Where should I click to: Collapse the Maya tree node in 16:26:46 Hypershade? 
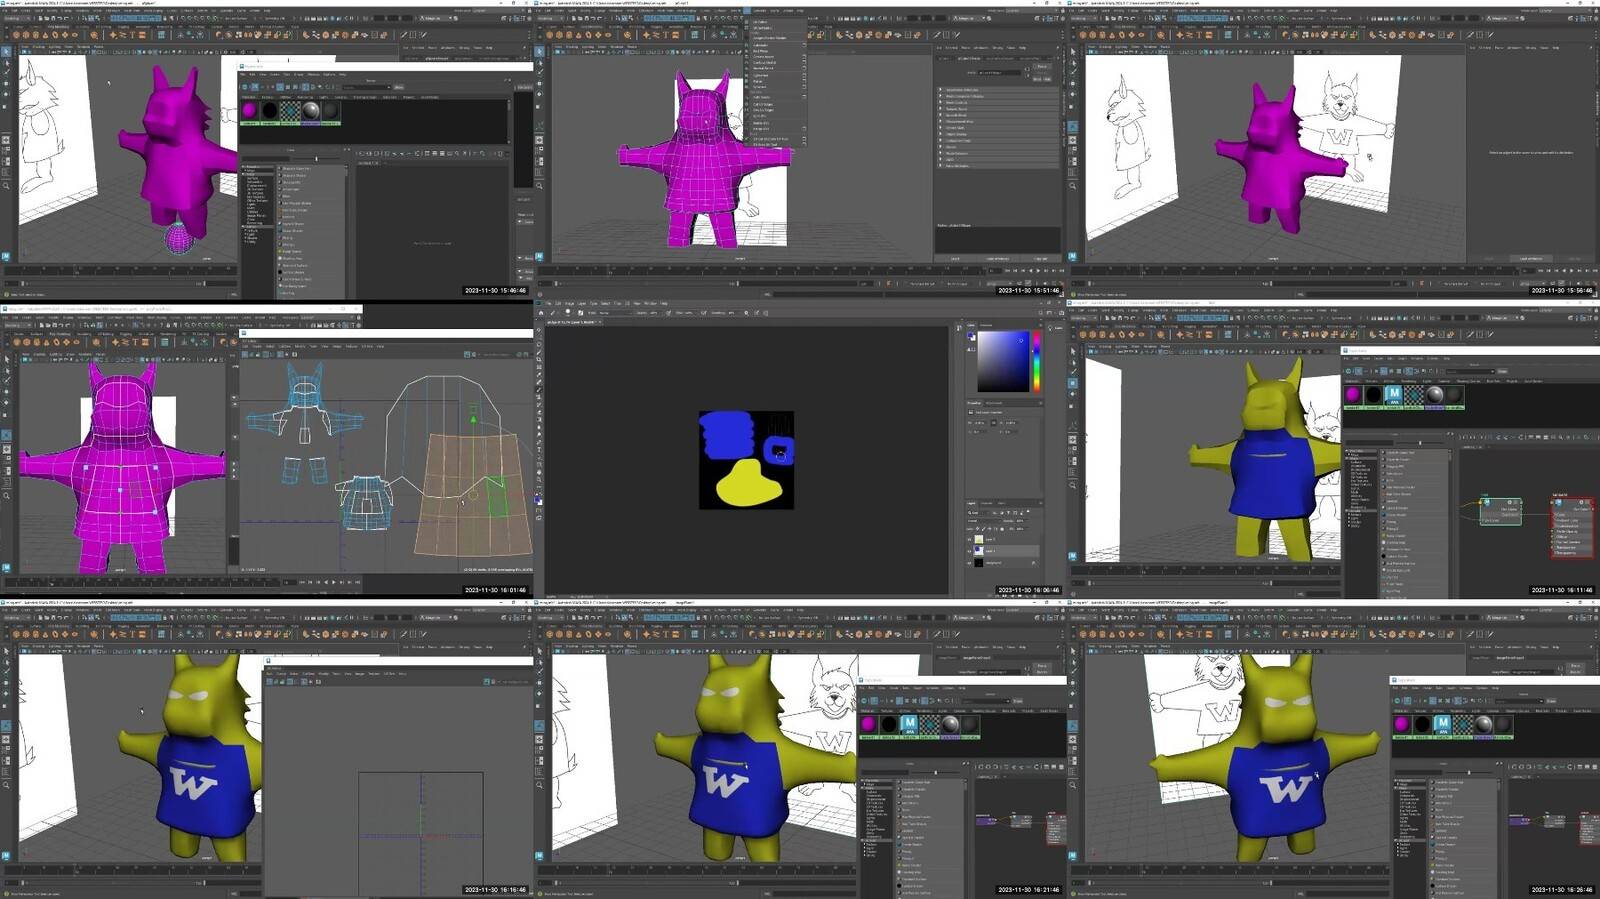click(x=1396, y=786)
